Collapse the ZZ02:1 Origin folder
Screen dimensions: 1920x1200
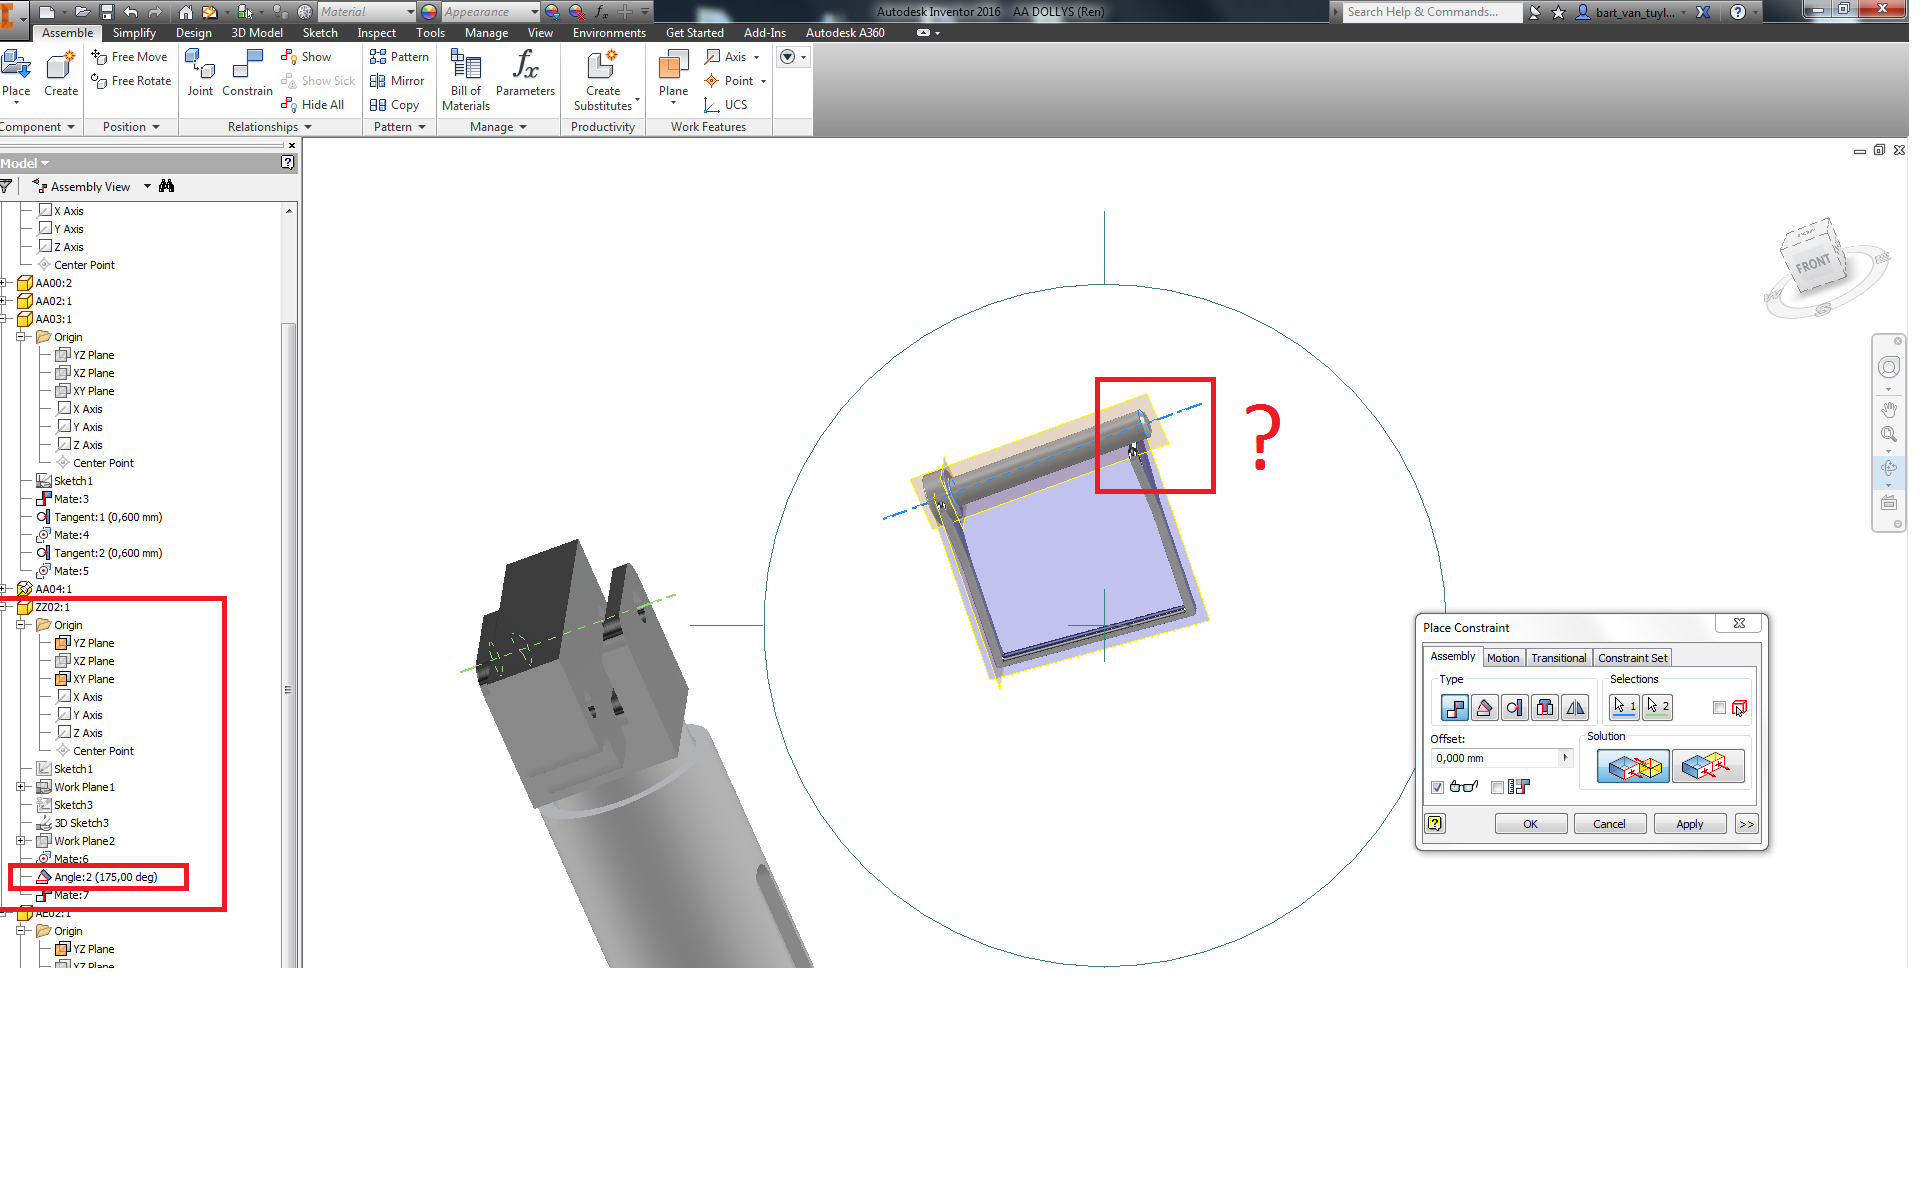point(20,624)
